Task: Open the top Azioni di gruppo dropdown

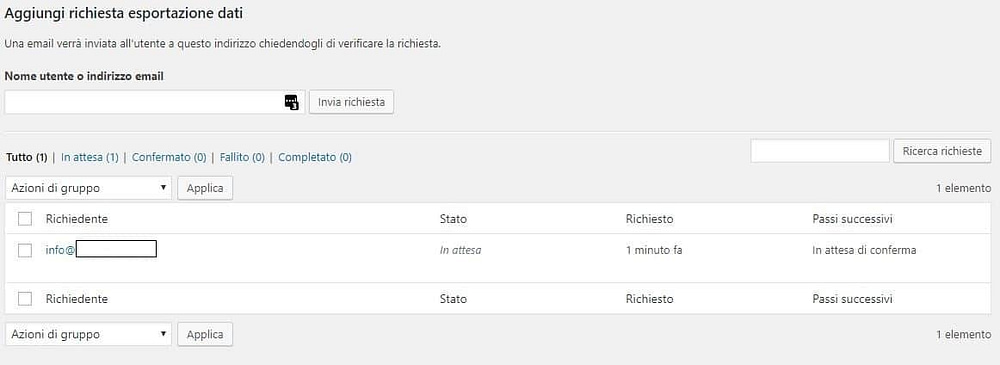Action: pyautogui.click(x=89, y=188)
